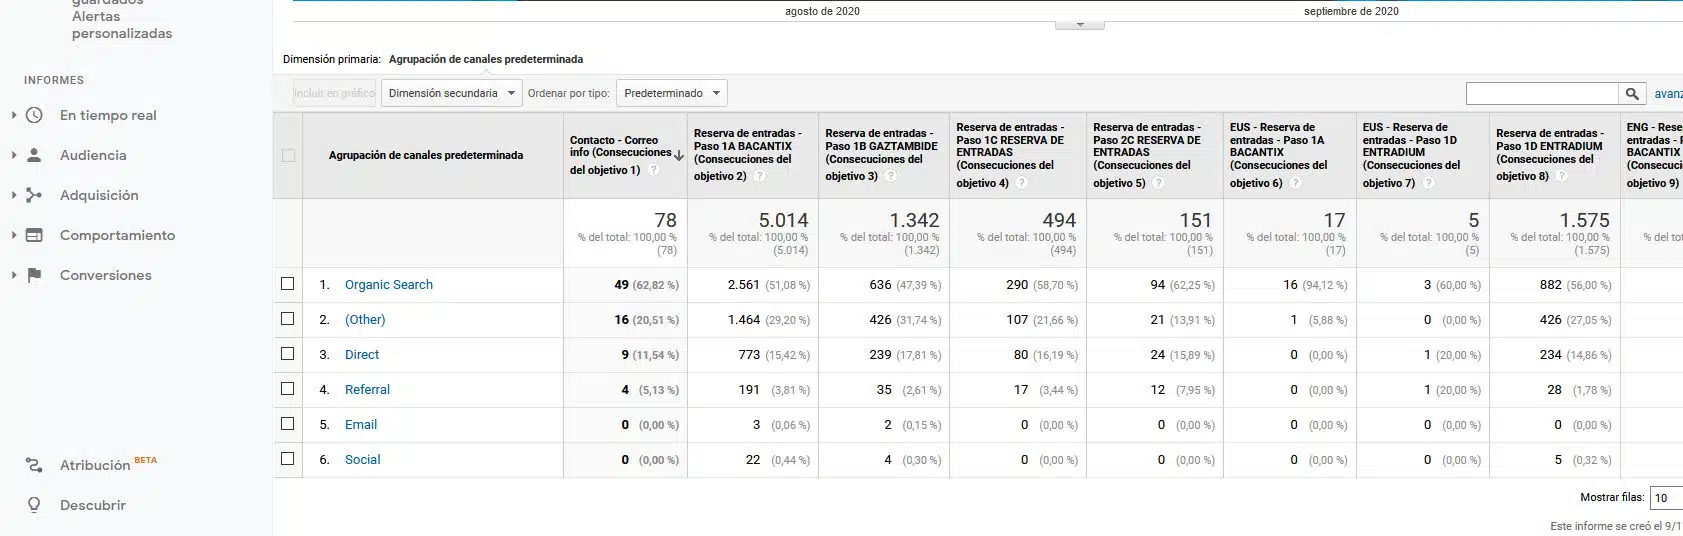This screenshot has height=536, width=1683.
Task: Open help icon for objetivo 7 column
Action: [x=1428, y=183]
